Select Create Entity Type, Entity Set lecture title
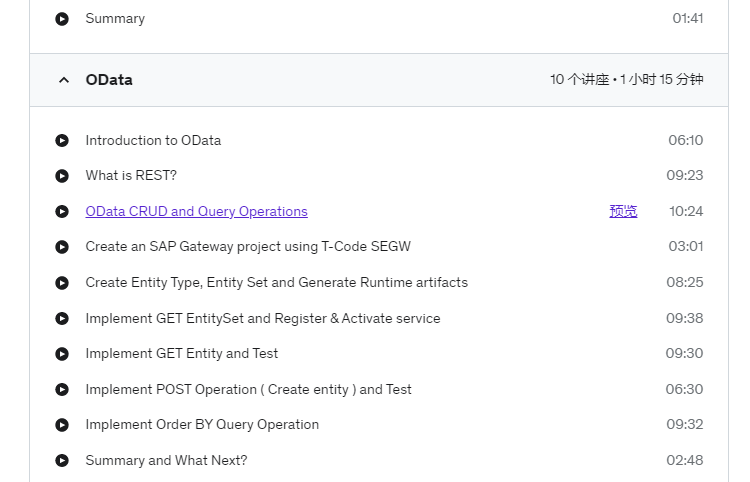This screenshot has height=482, width=750. pos(276,283)
